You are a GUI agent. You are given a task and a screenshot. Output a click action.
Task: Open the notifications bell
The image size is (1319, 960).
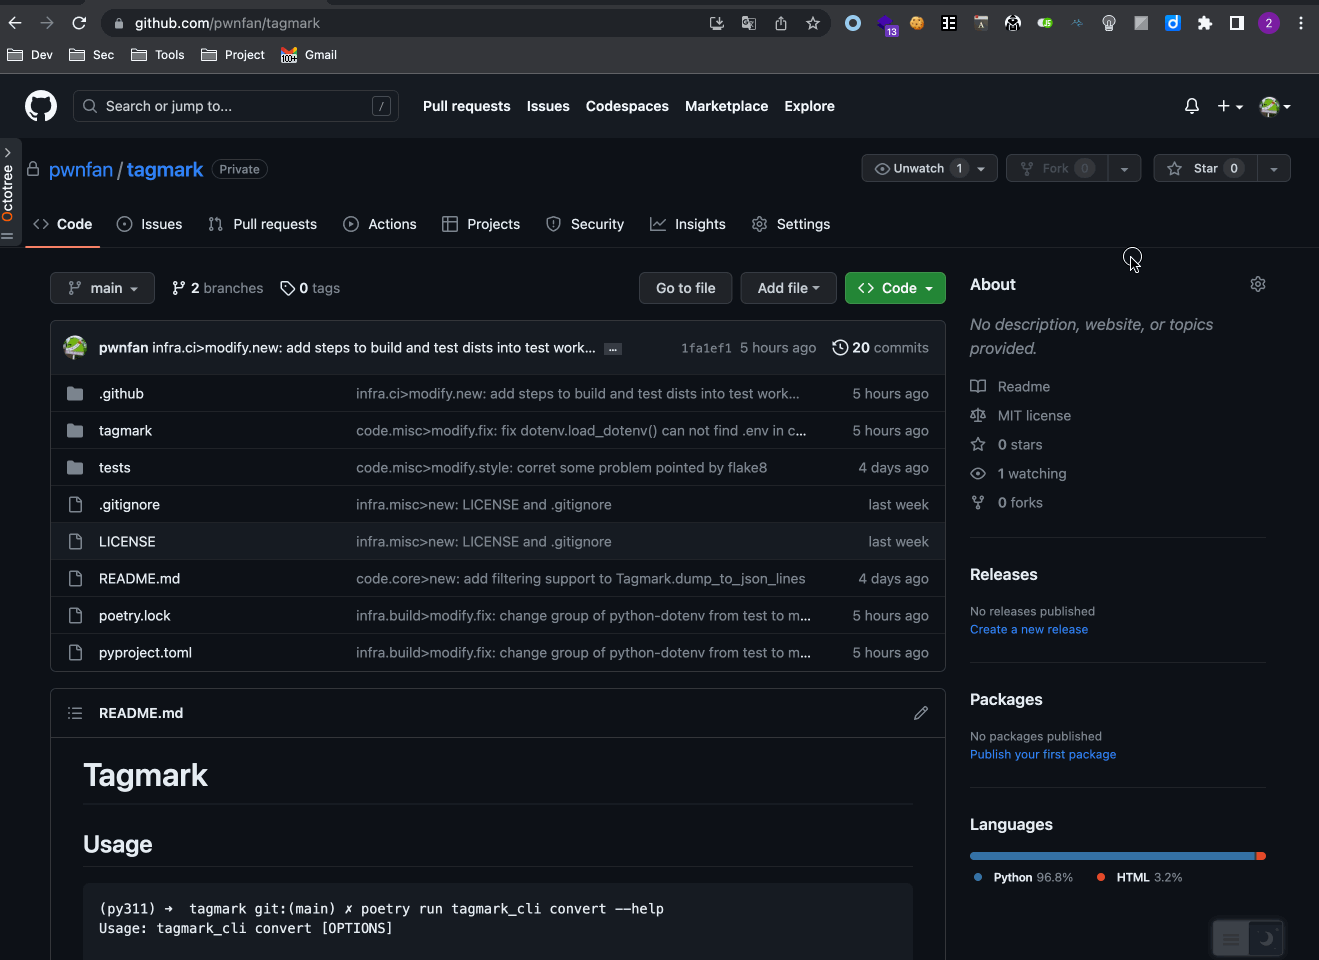[1191, 106]
